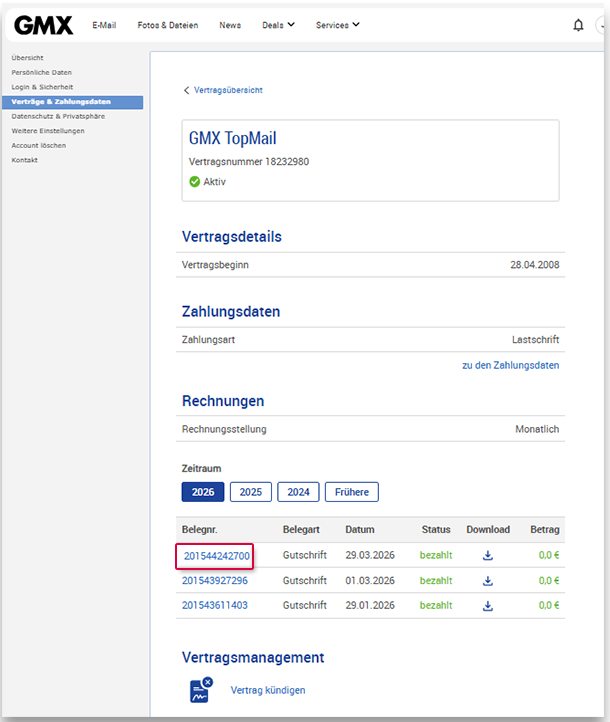Download receipt 201543611403

(488, 606)
